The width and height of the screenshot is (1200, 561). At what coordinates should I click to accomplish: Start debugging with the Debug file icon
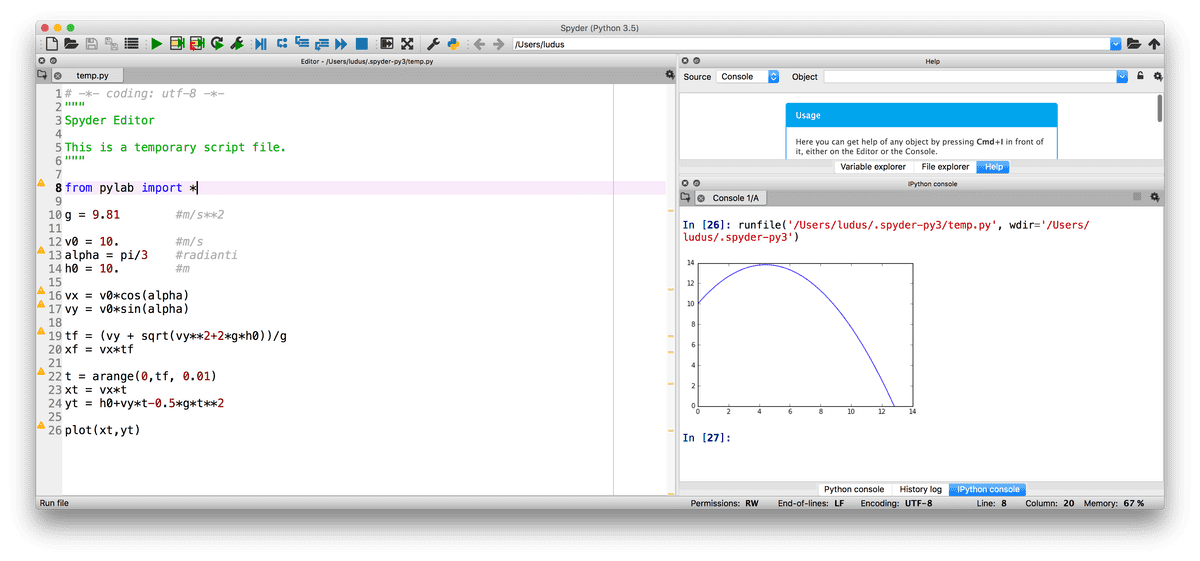261,44
